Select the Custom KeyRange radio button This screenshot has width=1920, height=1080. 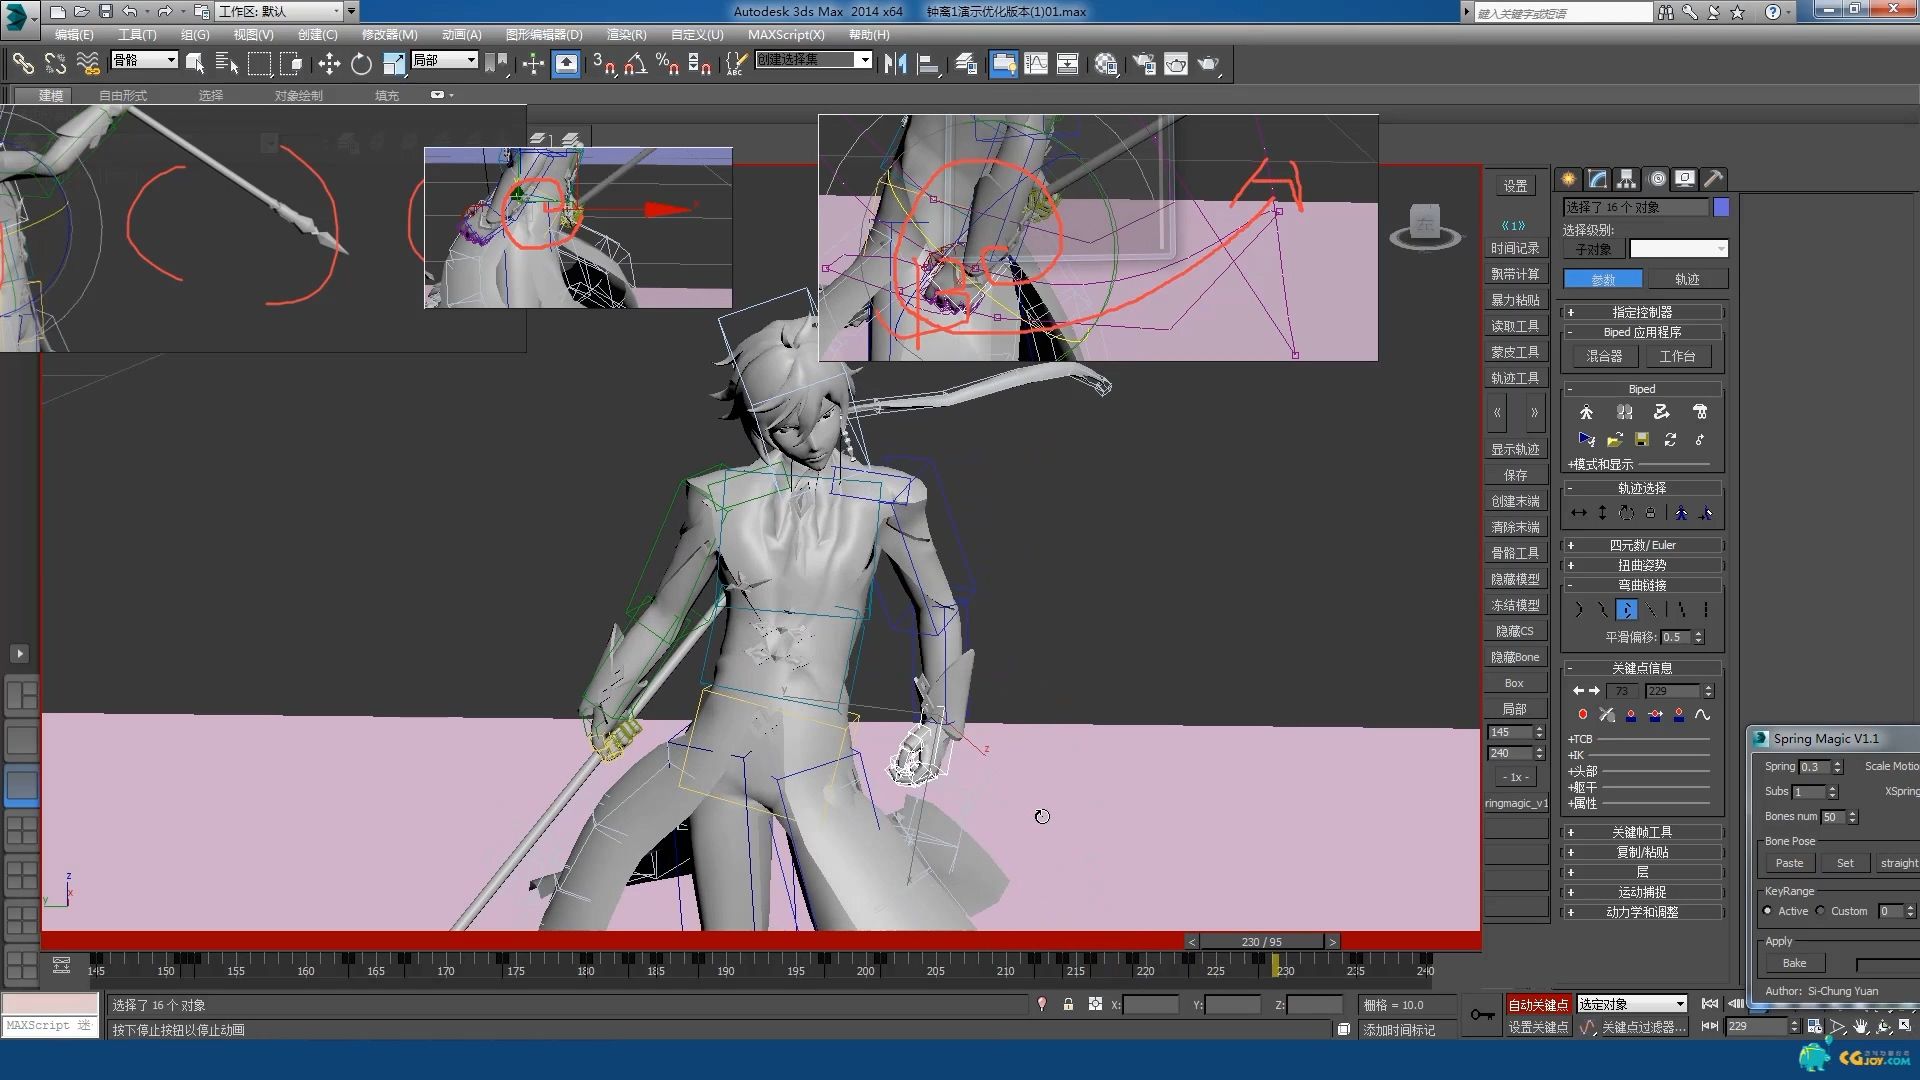click(1821, 911)
